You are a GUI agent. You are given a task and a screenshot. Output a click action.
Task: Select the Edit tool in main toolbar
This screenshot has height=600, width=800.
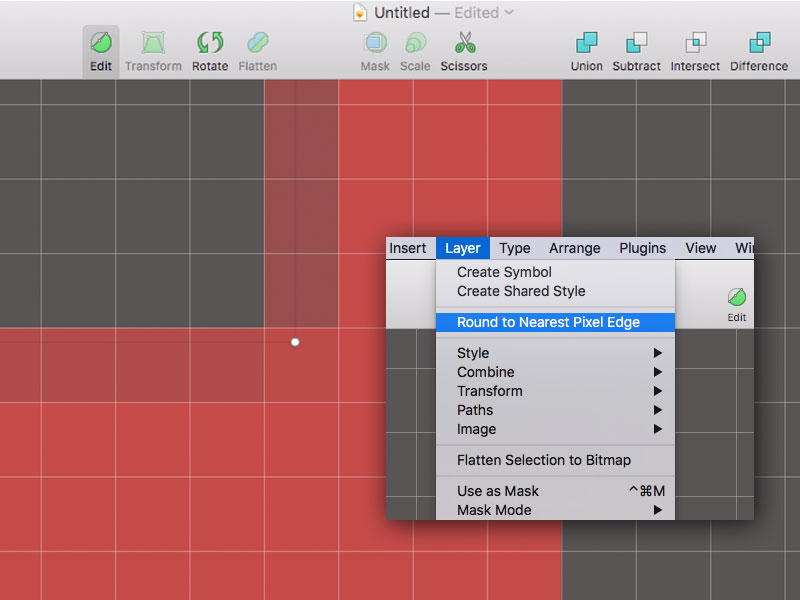pos(101,52)
